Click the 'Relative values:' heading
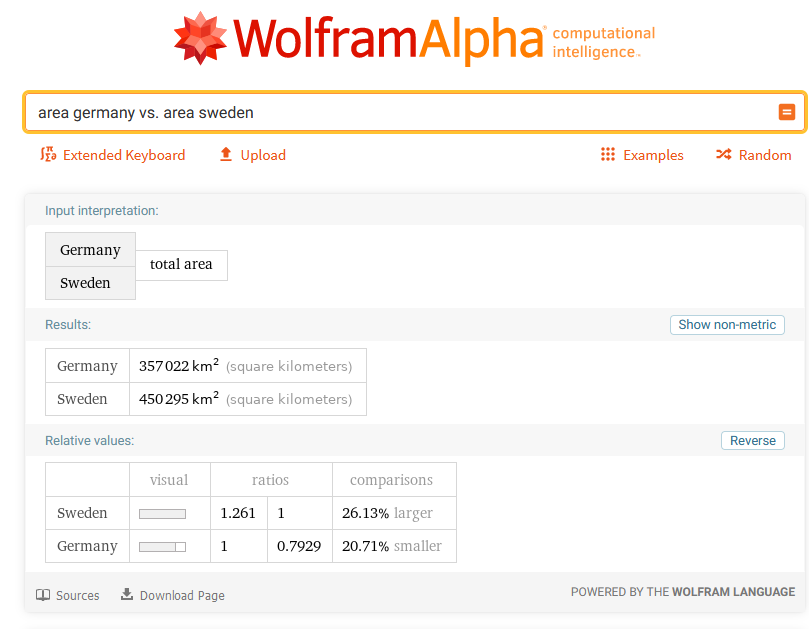809x629 pixels. (89, 441)
